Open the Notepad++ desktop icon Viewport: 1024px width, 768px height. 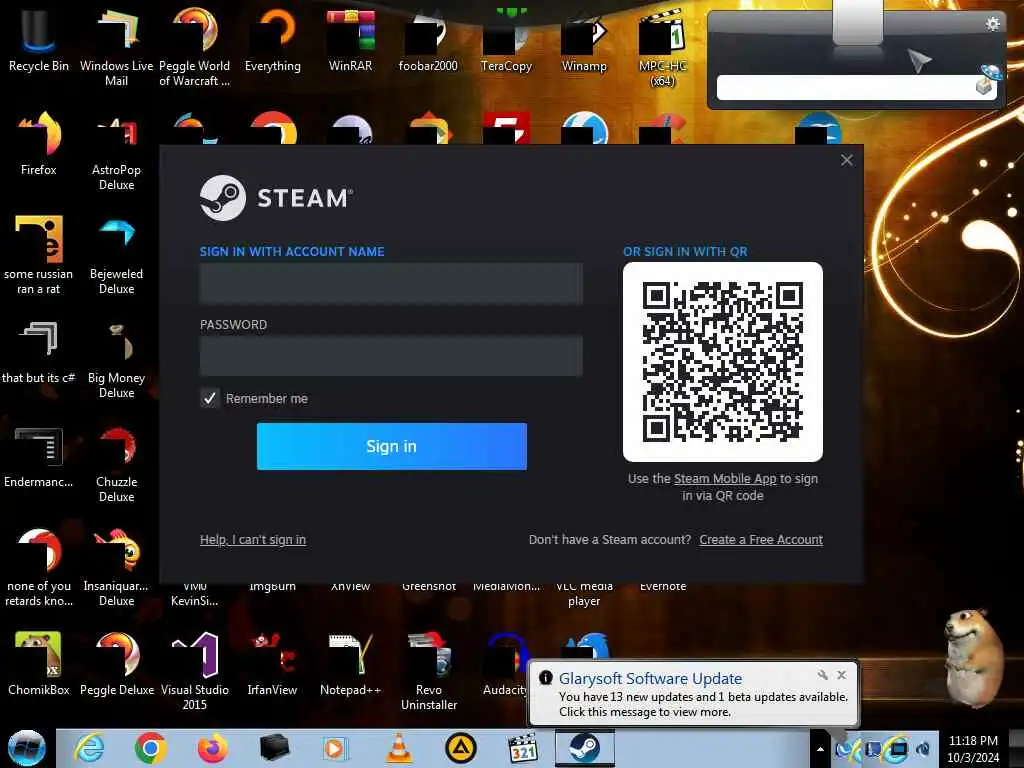(x=351, y=664)
